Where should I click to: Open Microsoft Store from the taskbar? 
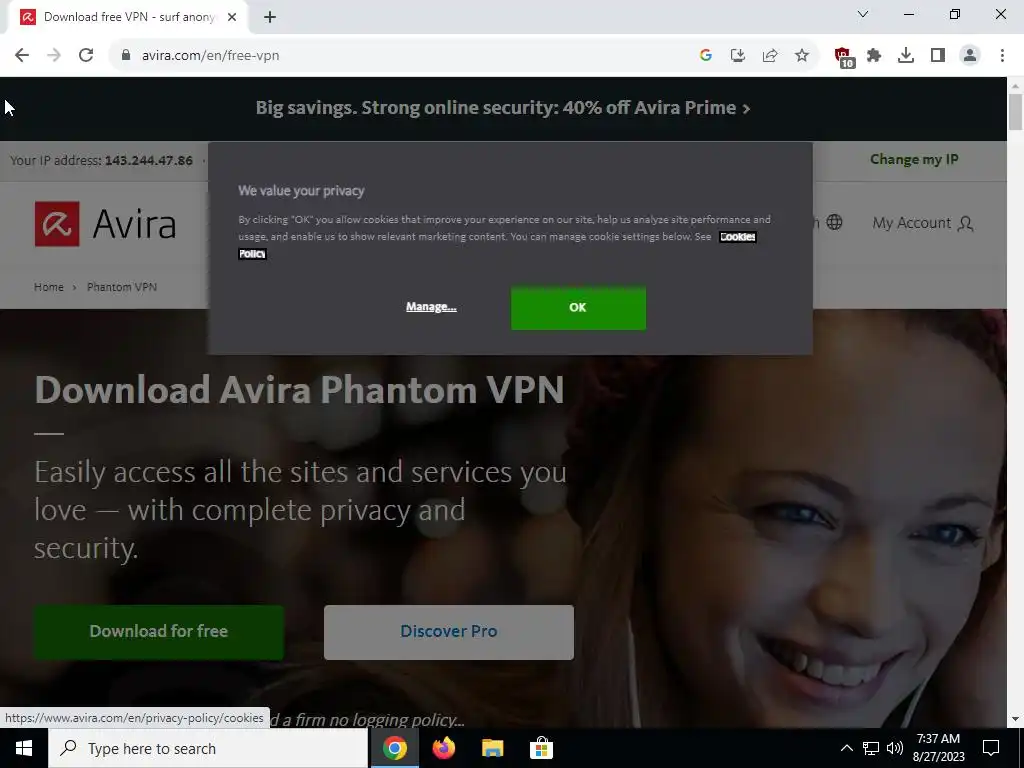click(x=541, y=748)
